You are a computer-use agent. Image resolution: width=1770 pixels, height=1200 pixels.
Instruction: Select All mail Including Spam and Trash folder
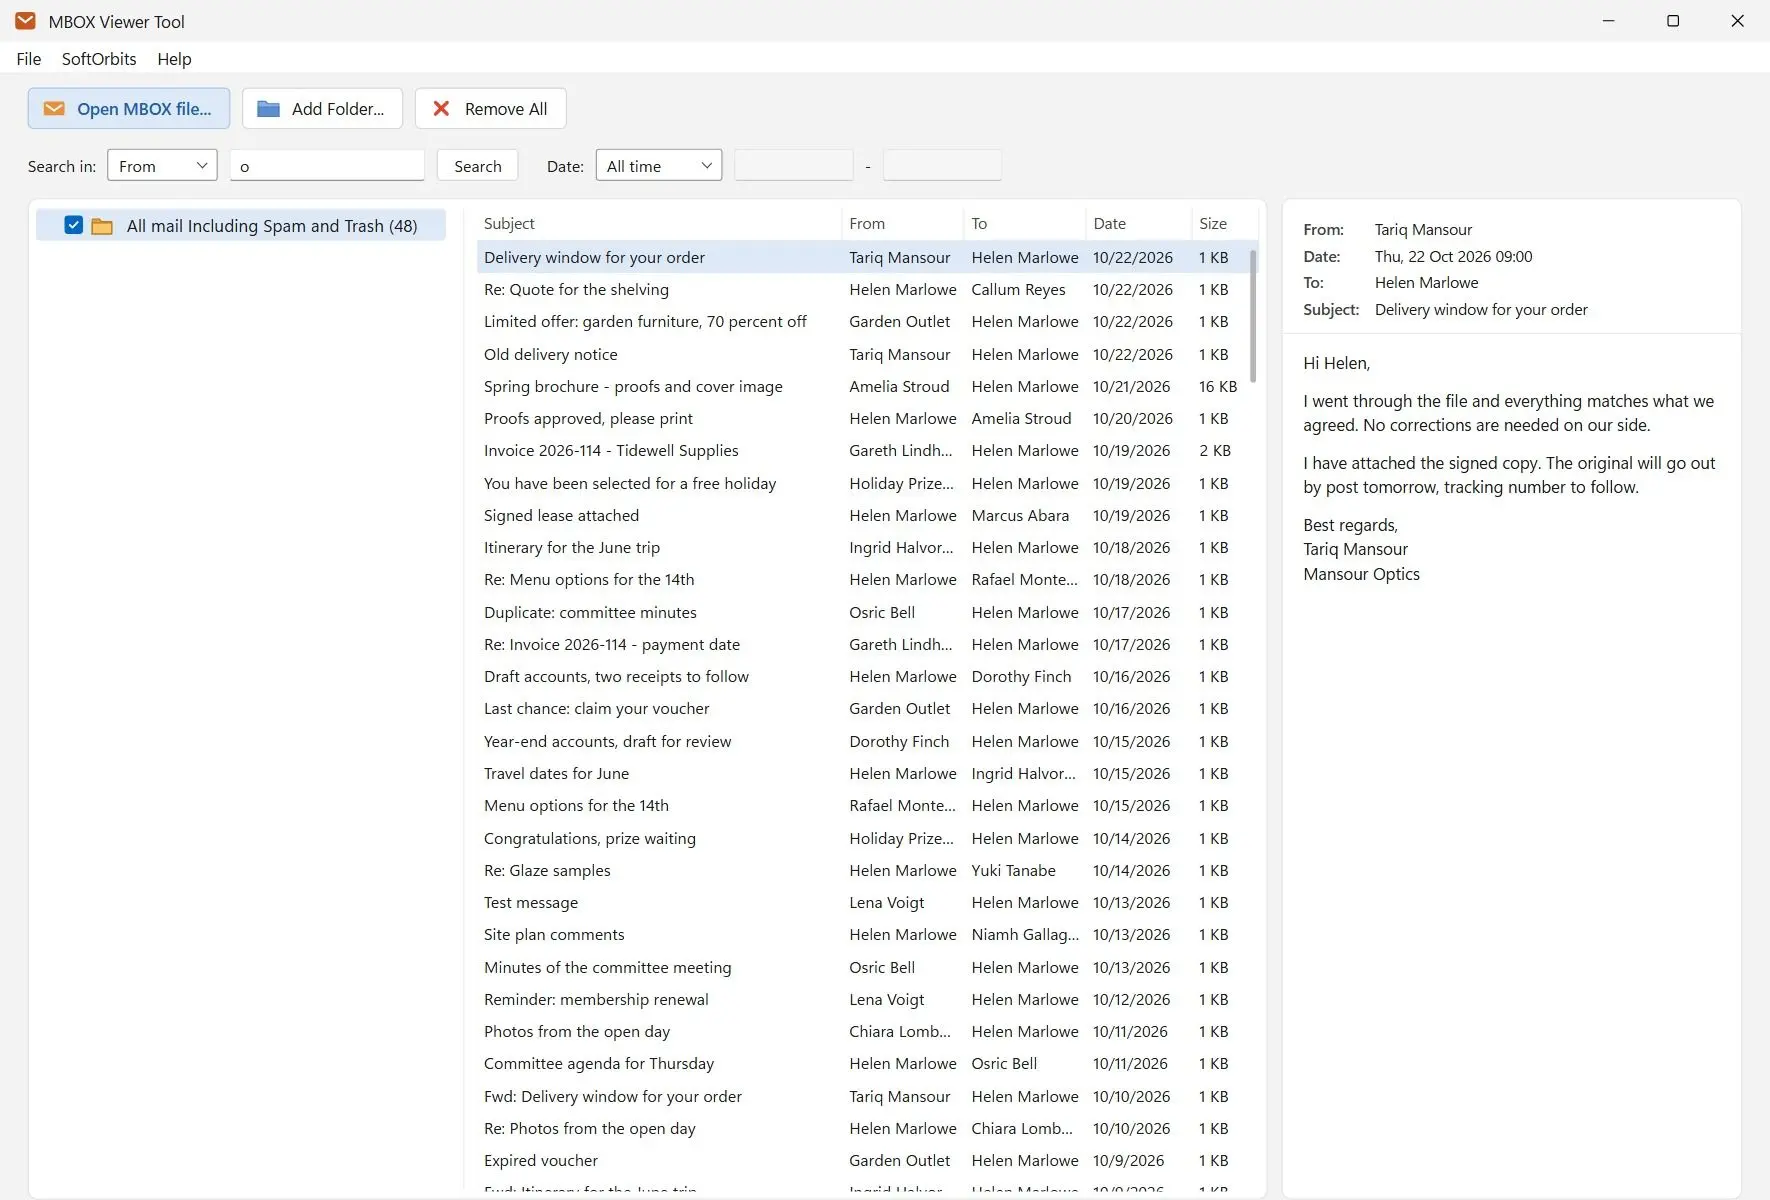point(241,226)
